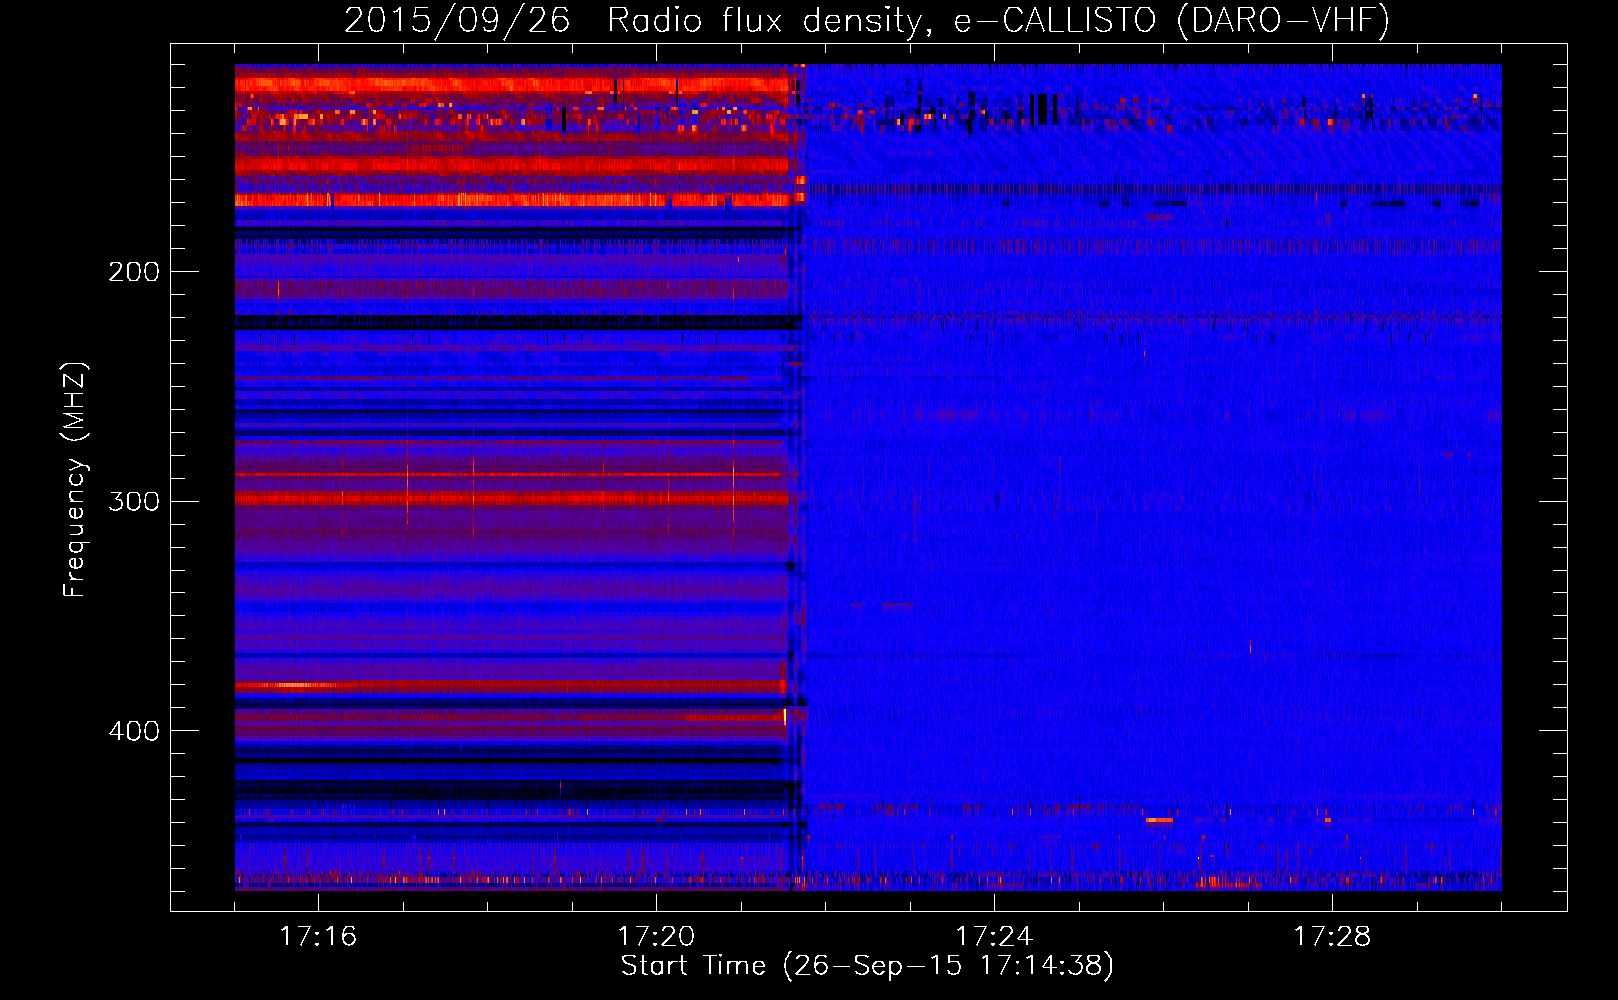The image size is (1618, 1000).
Task: Click the date "2015/09/26" in the title
Action: click(457, 20)
